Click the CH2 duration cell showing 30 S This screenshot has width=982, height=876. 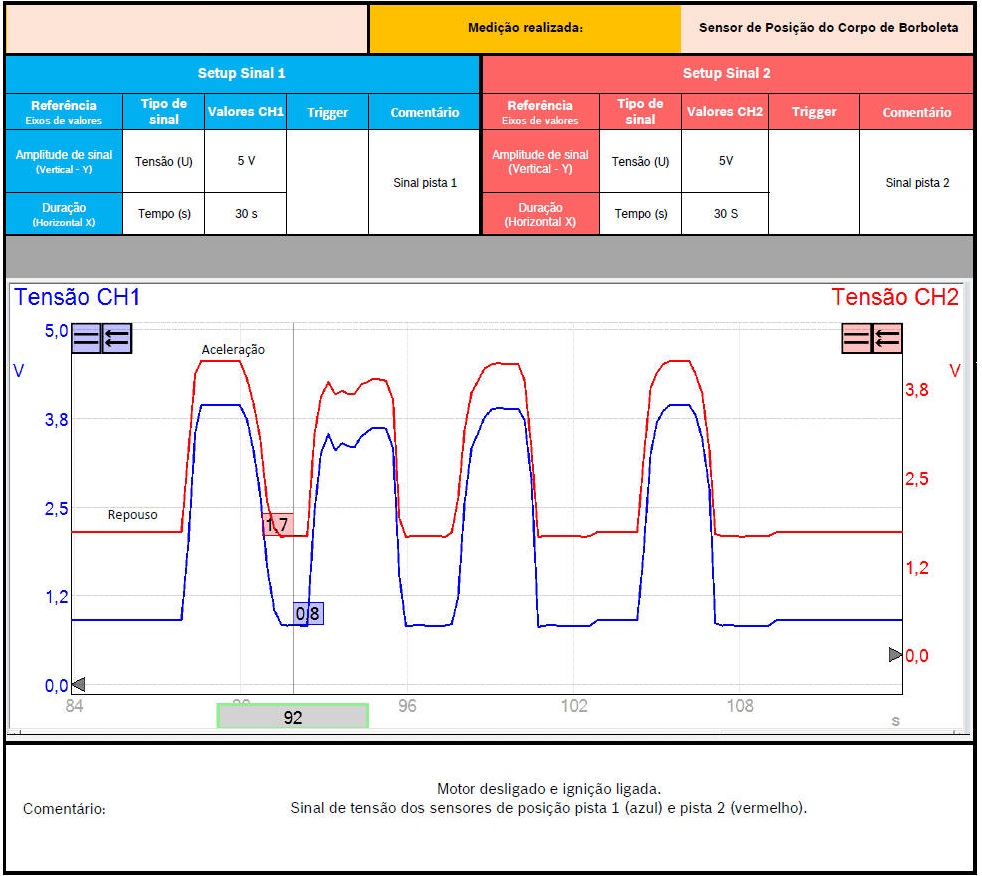coord(726,214)
